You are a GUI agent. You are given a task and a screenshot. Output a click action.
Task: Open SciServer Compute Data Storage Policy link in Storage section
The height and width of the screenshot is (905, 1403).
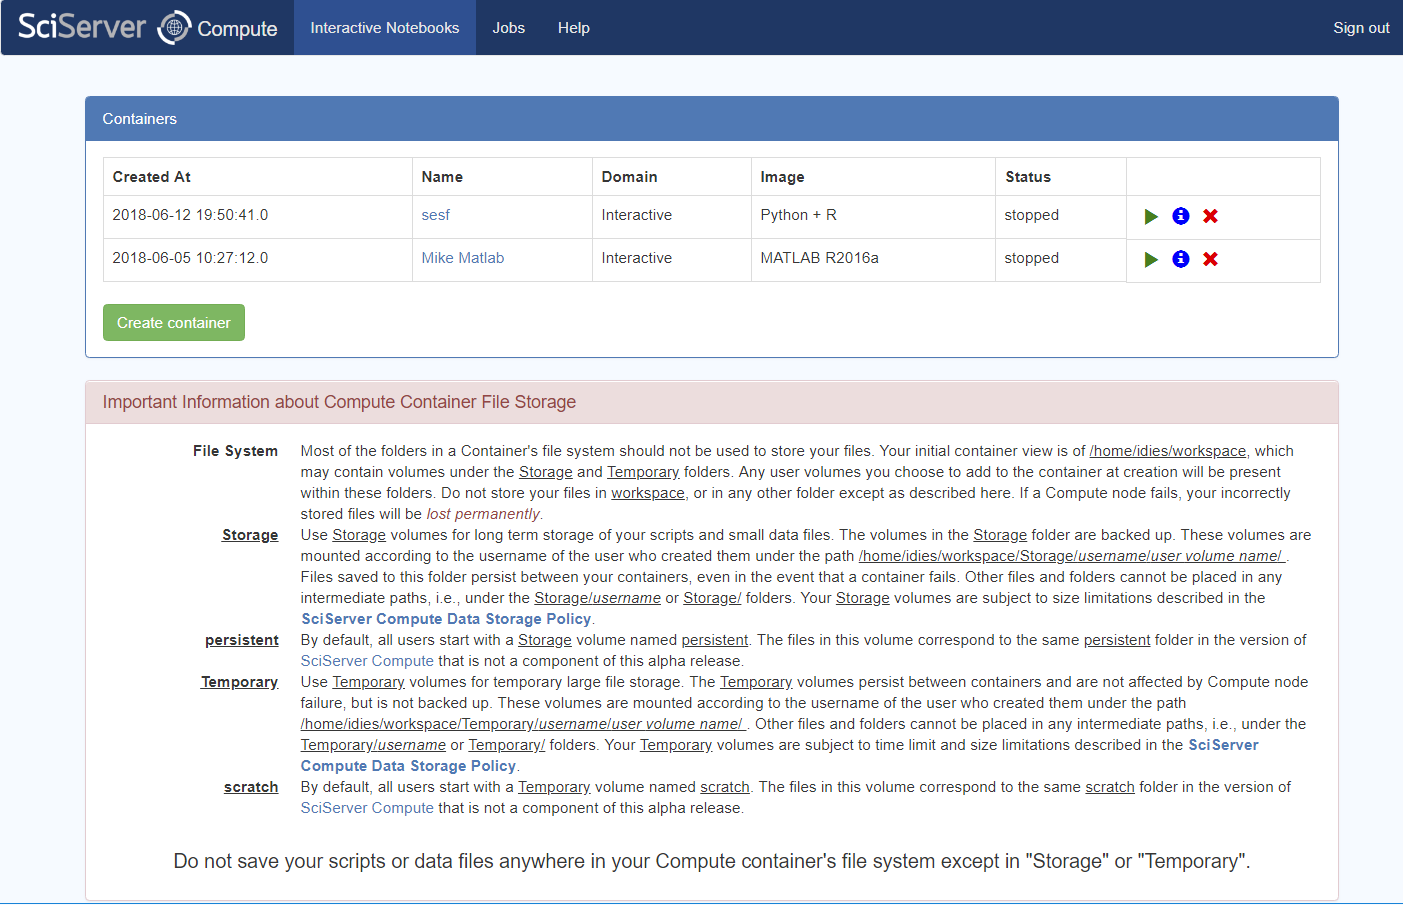(446, 619)
